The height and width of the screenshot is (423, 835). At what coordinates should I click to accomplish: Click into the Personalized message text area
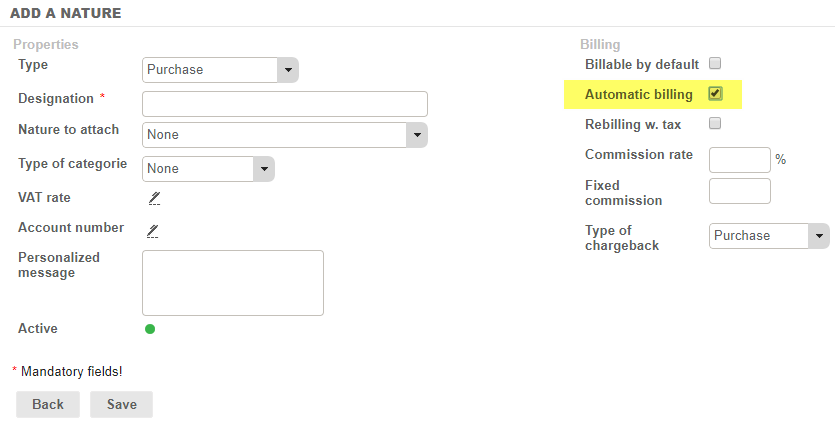233,283
